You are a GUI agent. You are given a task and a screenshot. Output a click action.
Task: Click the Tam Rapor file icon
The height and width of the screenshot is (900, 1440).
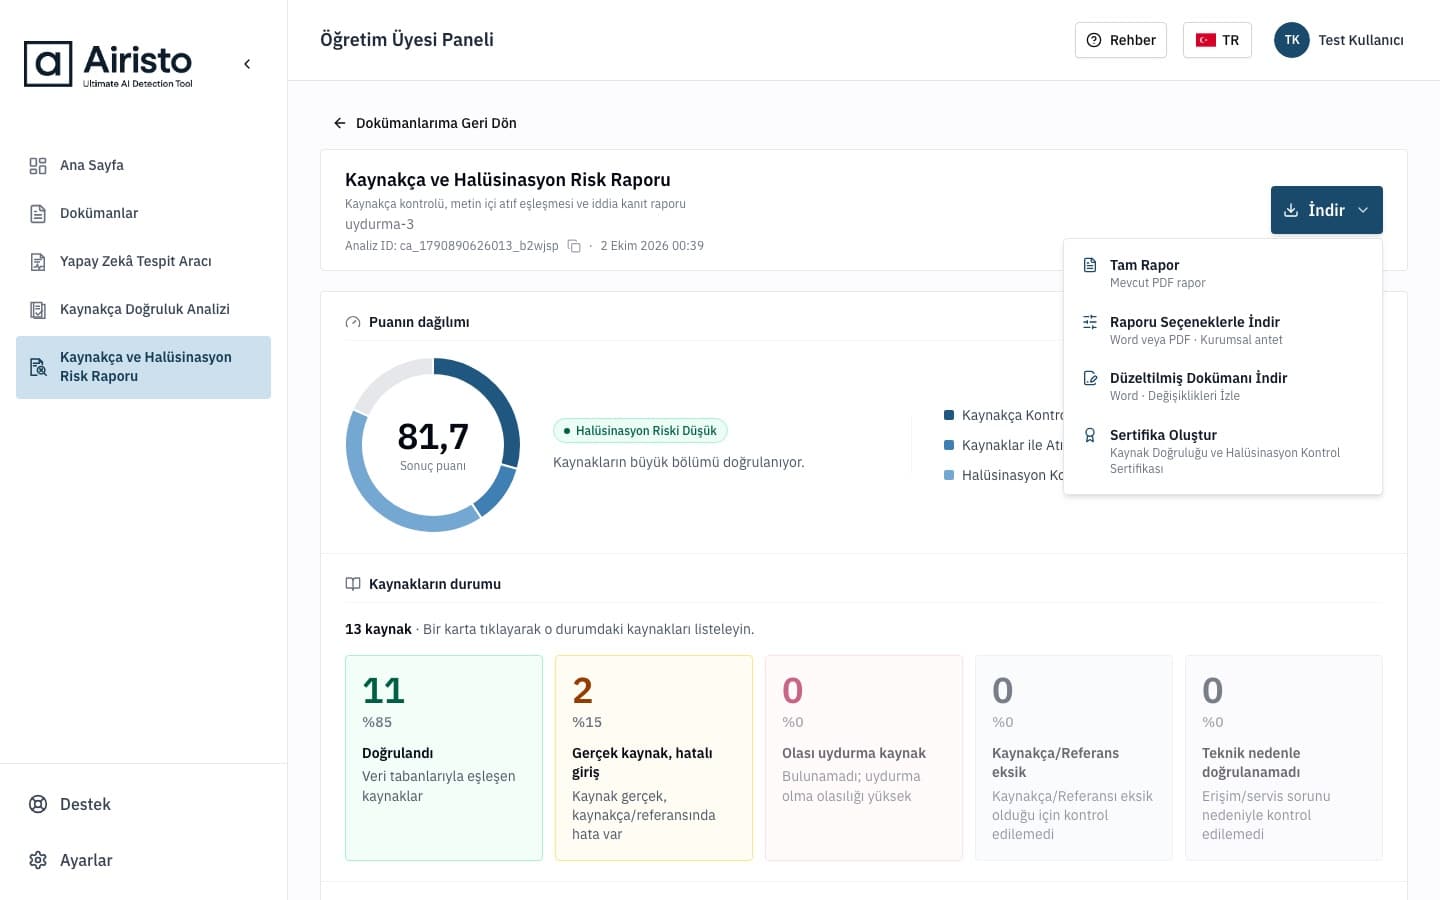[x=1090, y=265]
